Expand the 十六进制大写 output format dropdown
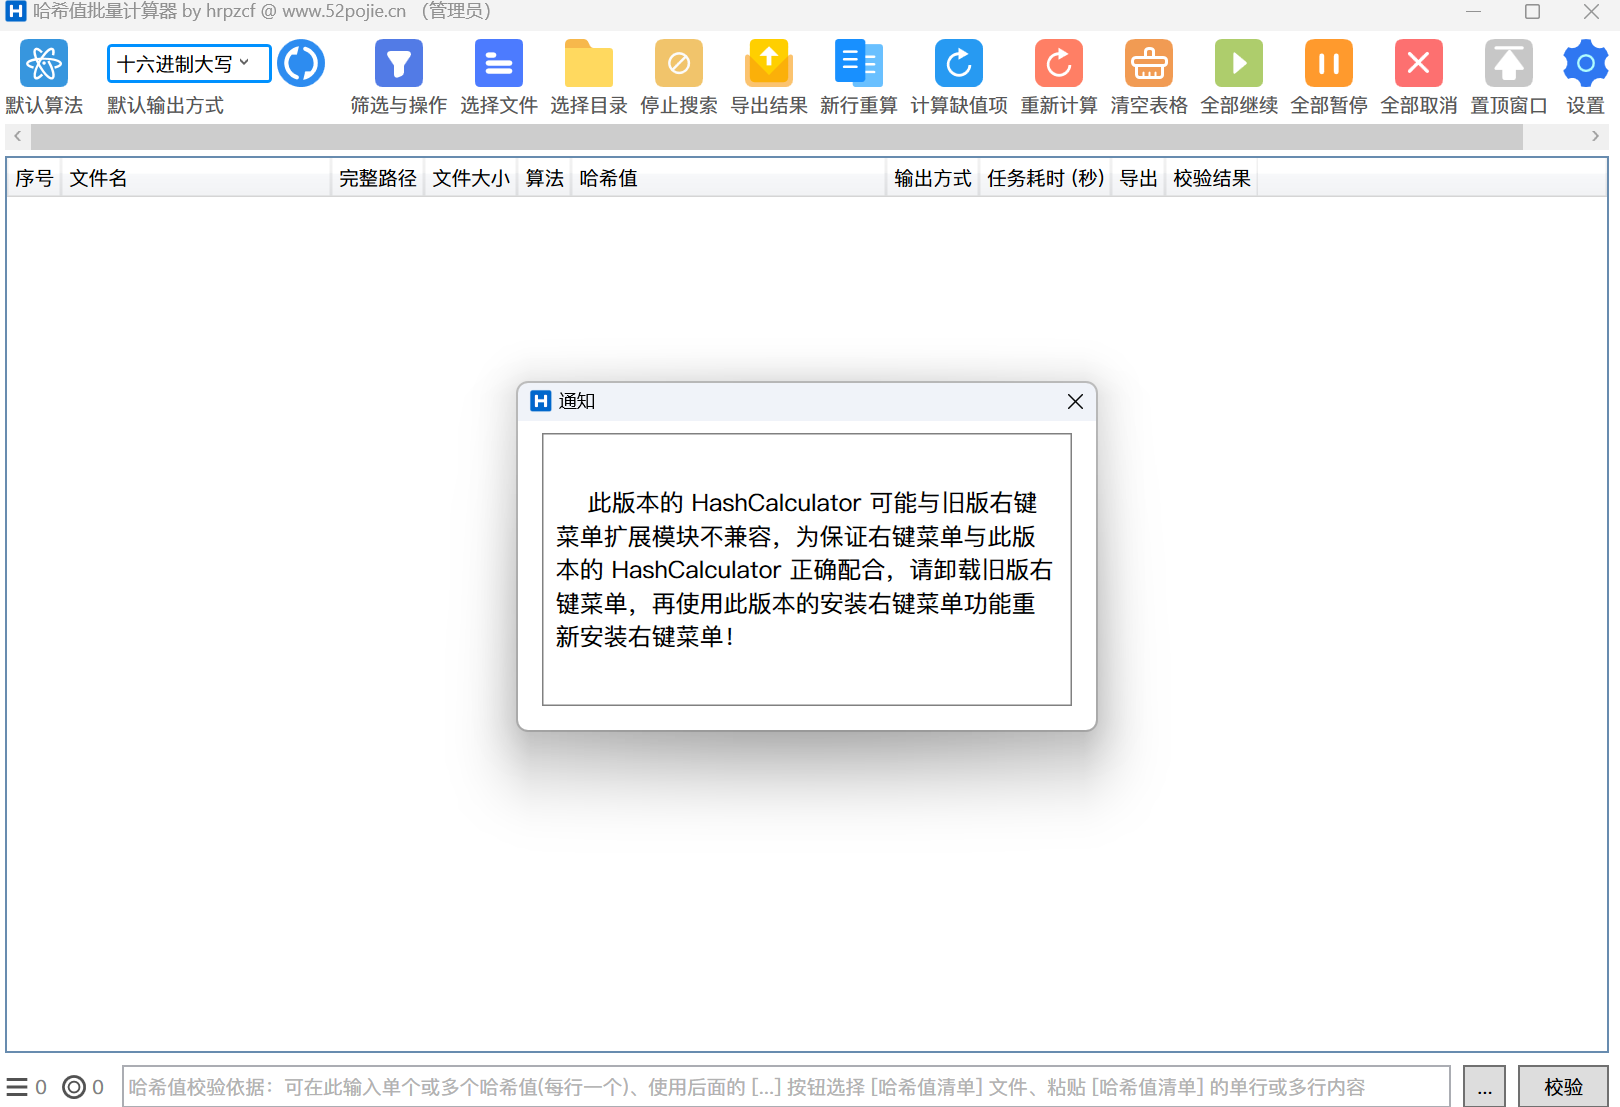Screen dimensions: 1620x1107 (x=189, y=64)
